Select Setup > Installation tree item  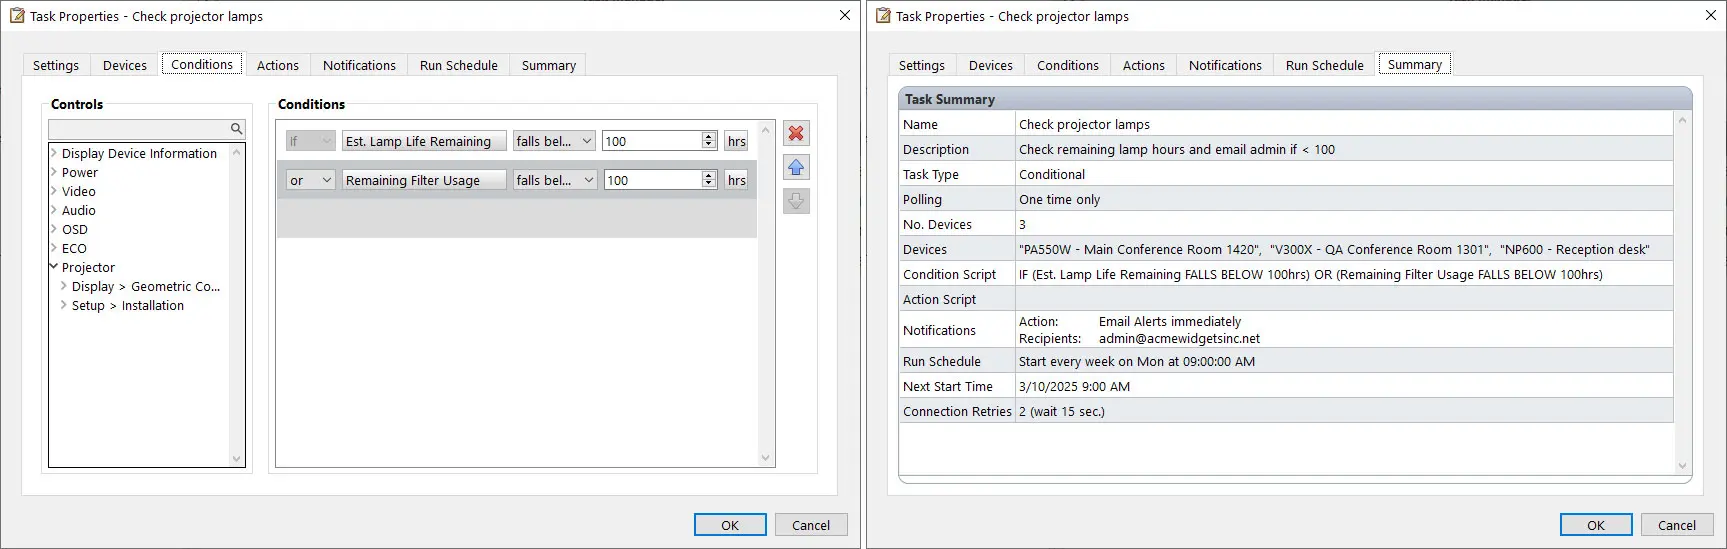[128, 306]
